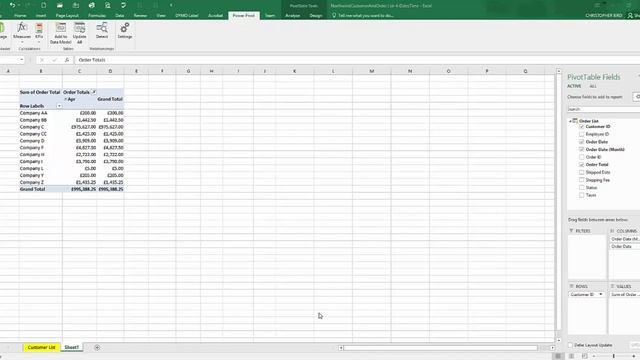This screenshot has height=360, width=640.
Task: Click the Undo icon in the quick access toolbar
Action: click(x=13, y=5)
